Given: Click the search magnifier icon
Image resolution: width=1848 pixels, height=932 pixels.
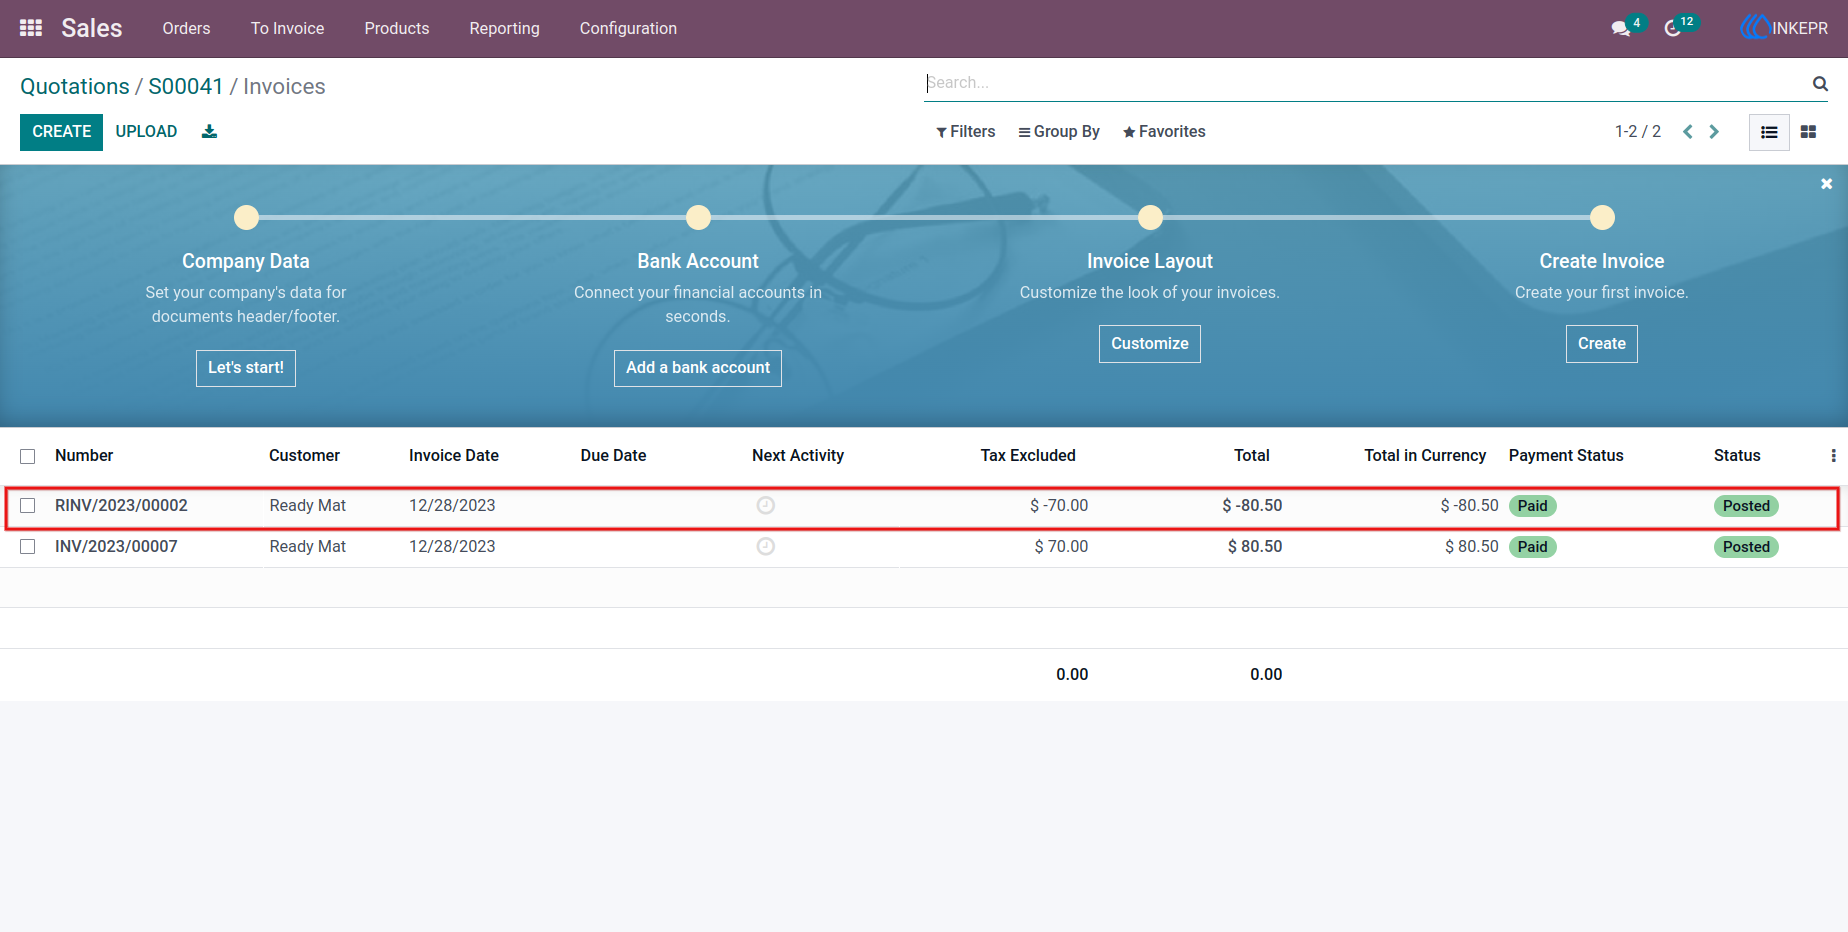Looking at the screenshot, I should pyautogui.click(x=1820, y=84).
